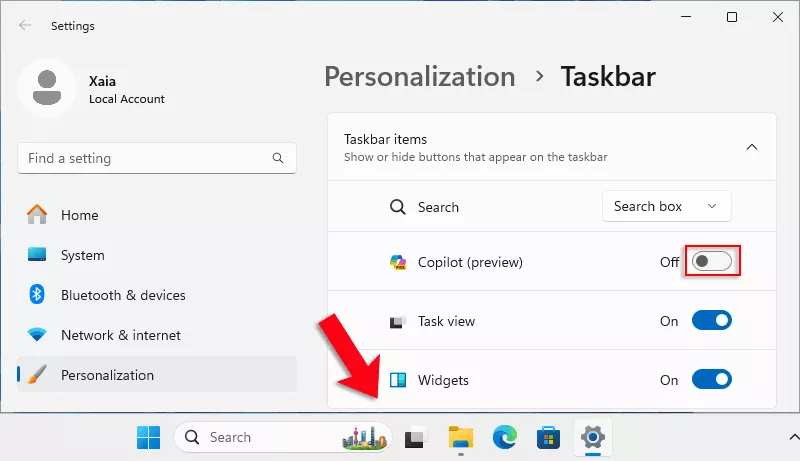Viewport: 800px width, 461px height.
Task: Click the Windows Start button
Action: (149, 437)
